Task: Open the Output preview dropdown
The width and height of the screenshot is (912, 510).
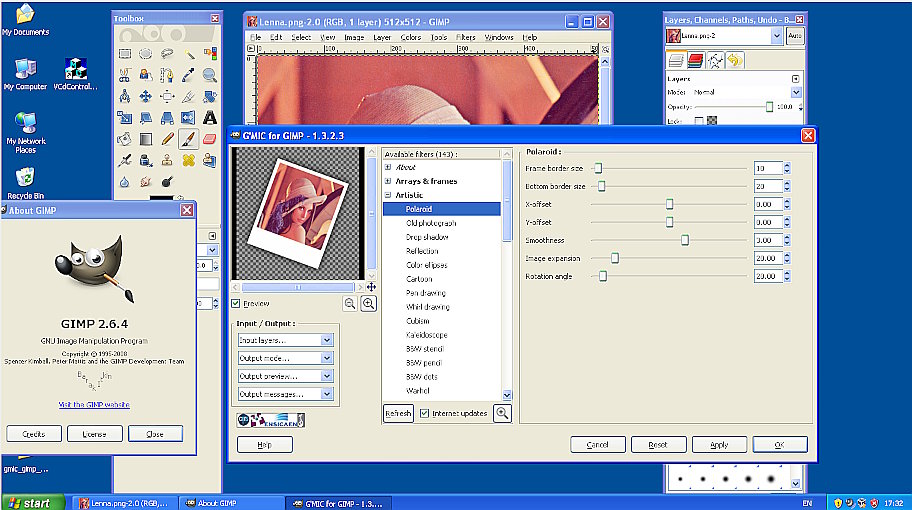Action: (285, 376)
